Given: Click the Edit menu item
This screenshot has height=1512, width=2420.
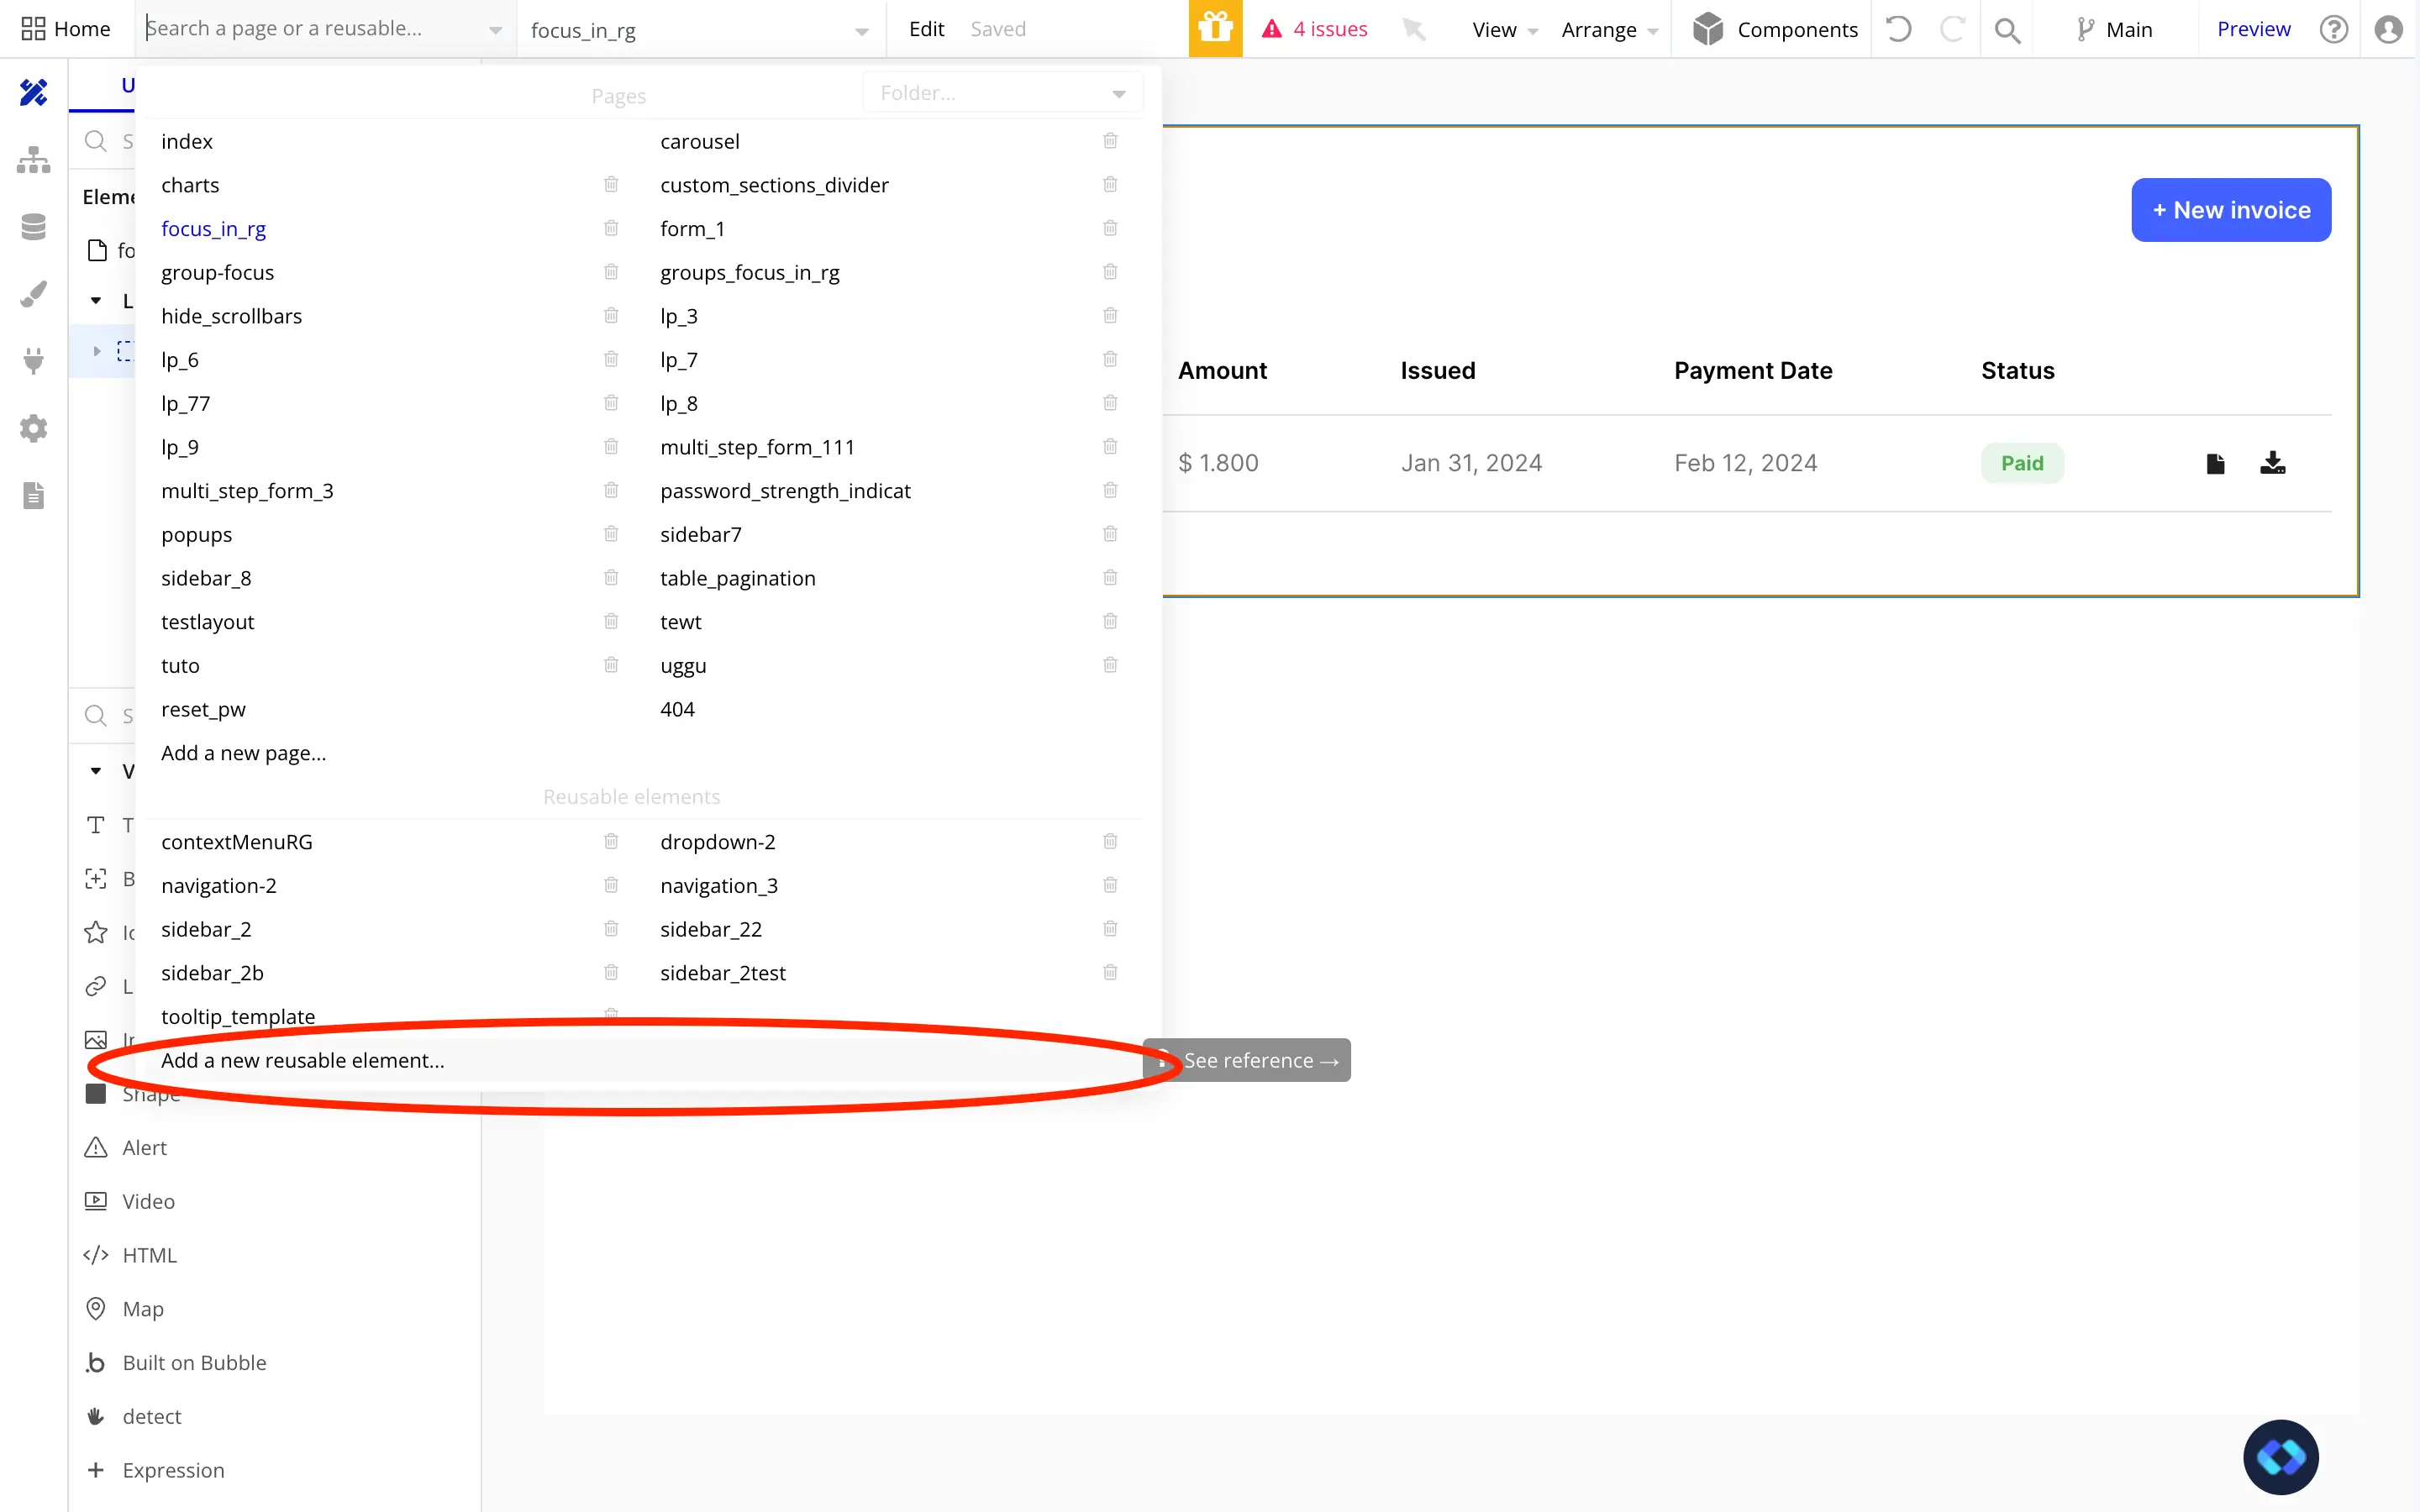Looking at the screenshot, I should tap(926, 29).
